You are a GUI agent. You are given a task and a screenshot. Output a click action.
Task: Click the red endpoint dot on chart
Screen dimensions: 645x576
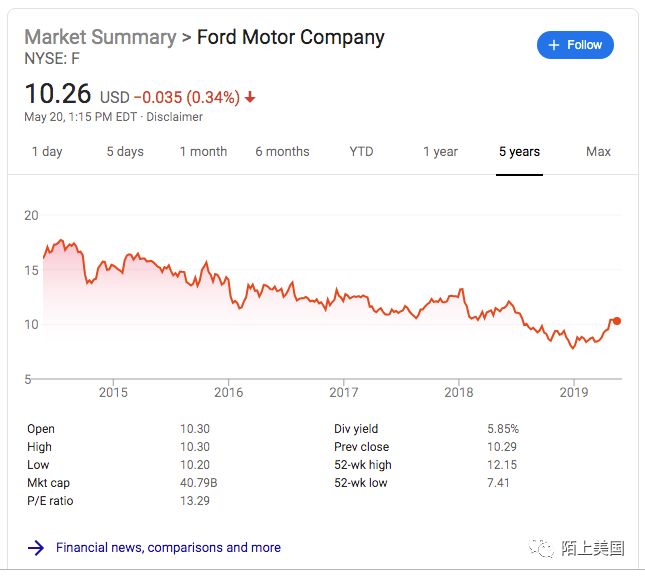pos(617,321)
